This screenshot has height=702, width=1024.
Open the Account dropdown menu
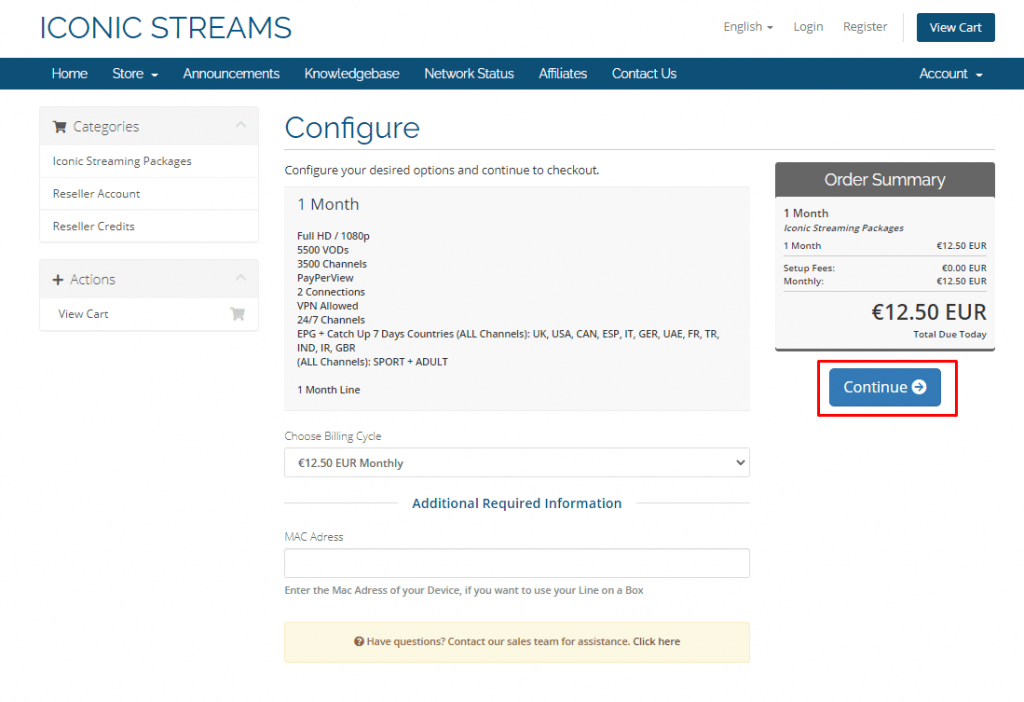pos(948,73)
